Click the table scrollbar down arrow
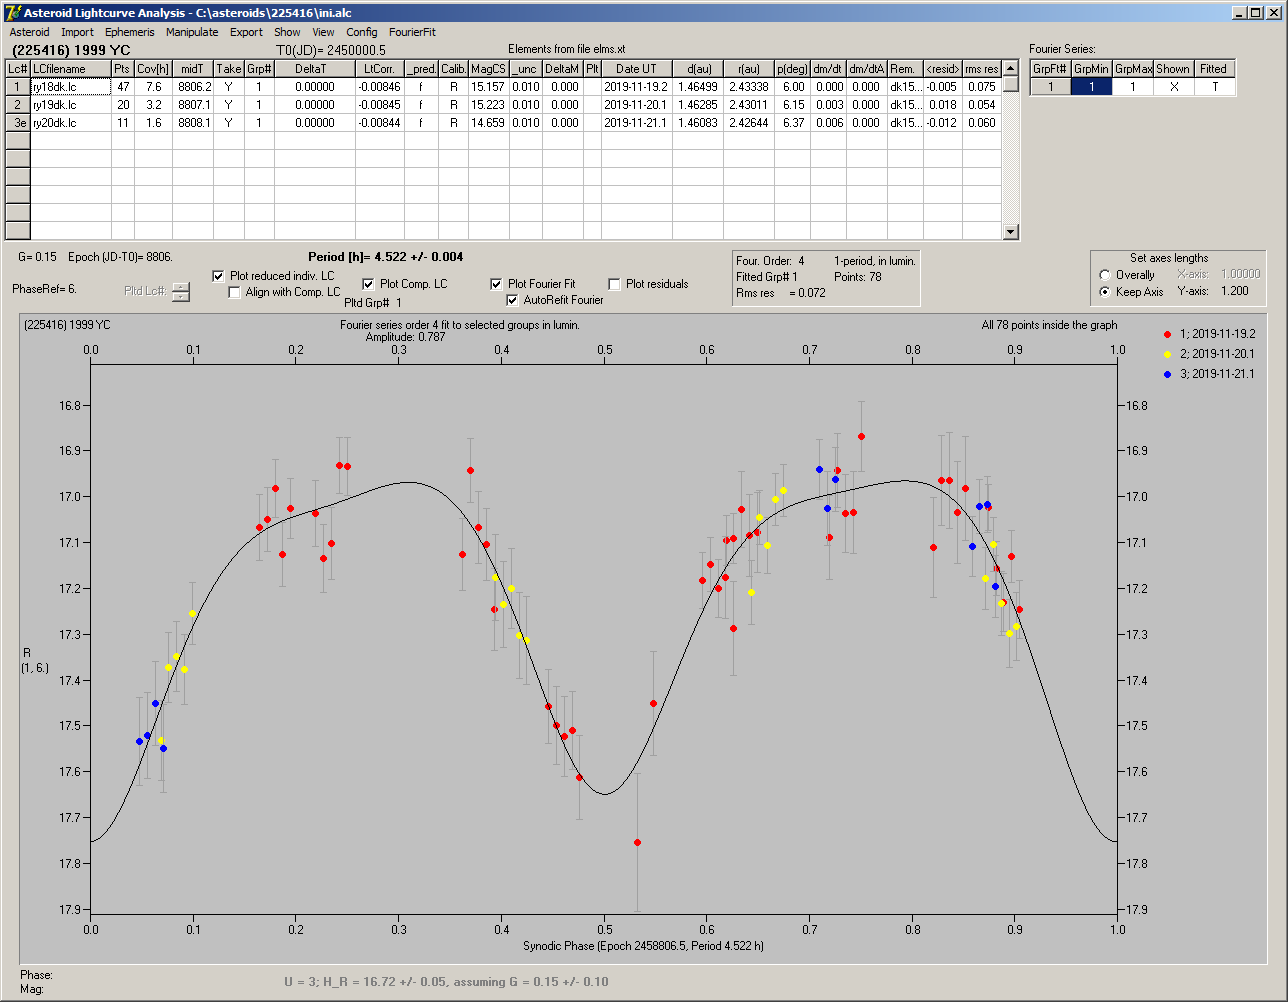The image size is (1288, 1002). [1011, 232]
